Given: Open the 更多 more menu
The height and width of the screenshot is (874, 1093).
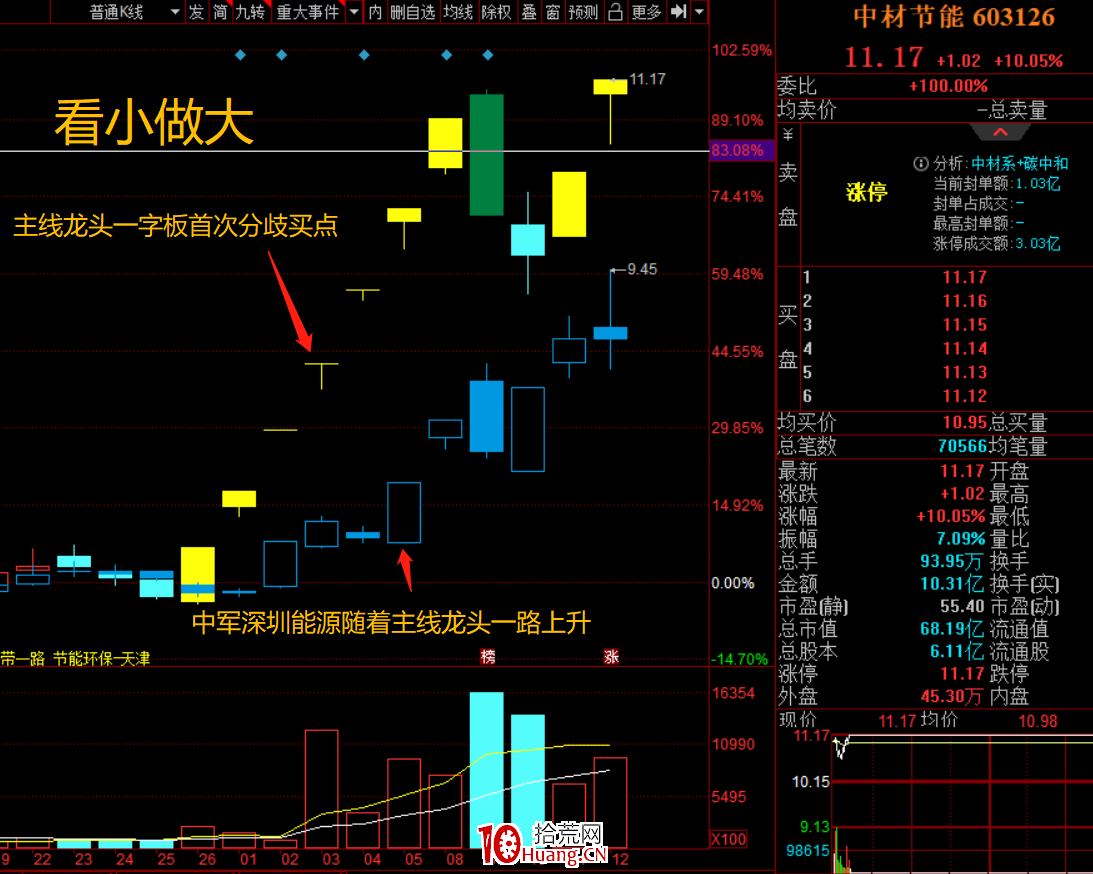Looking at the screenshot, I should click(645, 13).
